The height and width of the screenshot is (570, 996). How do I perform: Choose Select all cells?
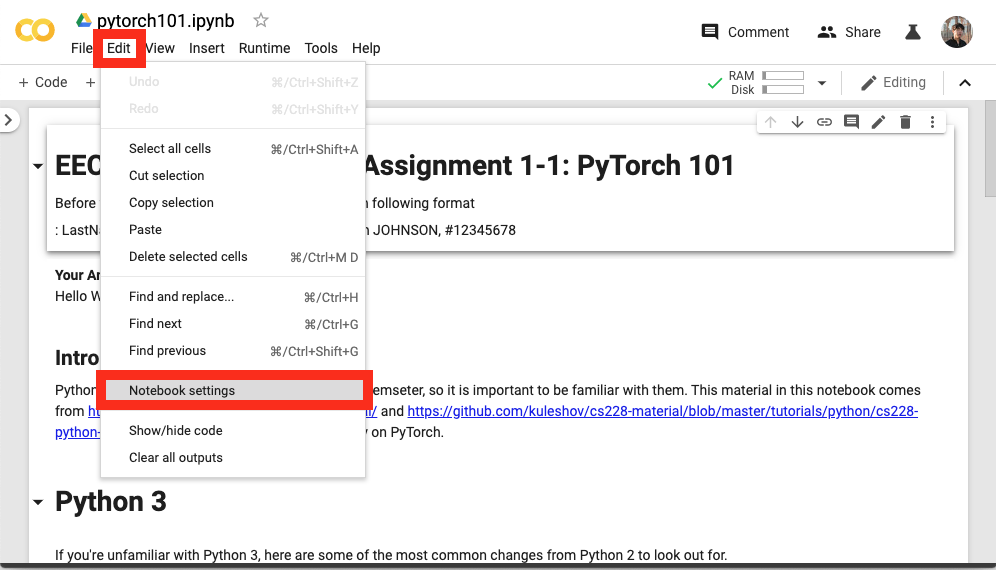(233, 149)
